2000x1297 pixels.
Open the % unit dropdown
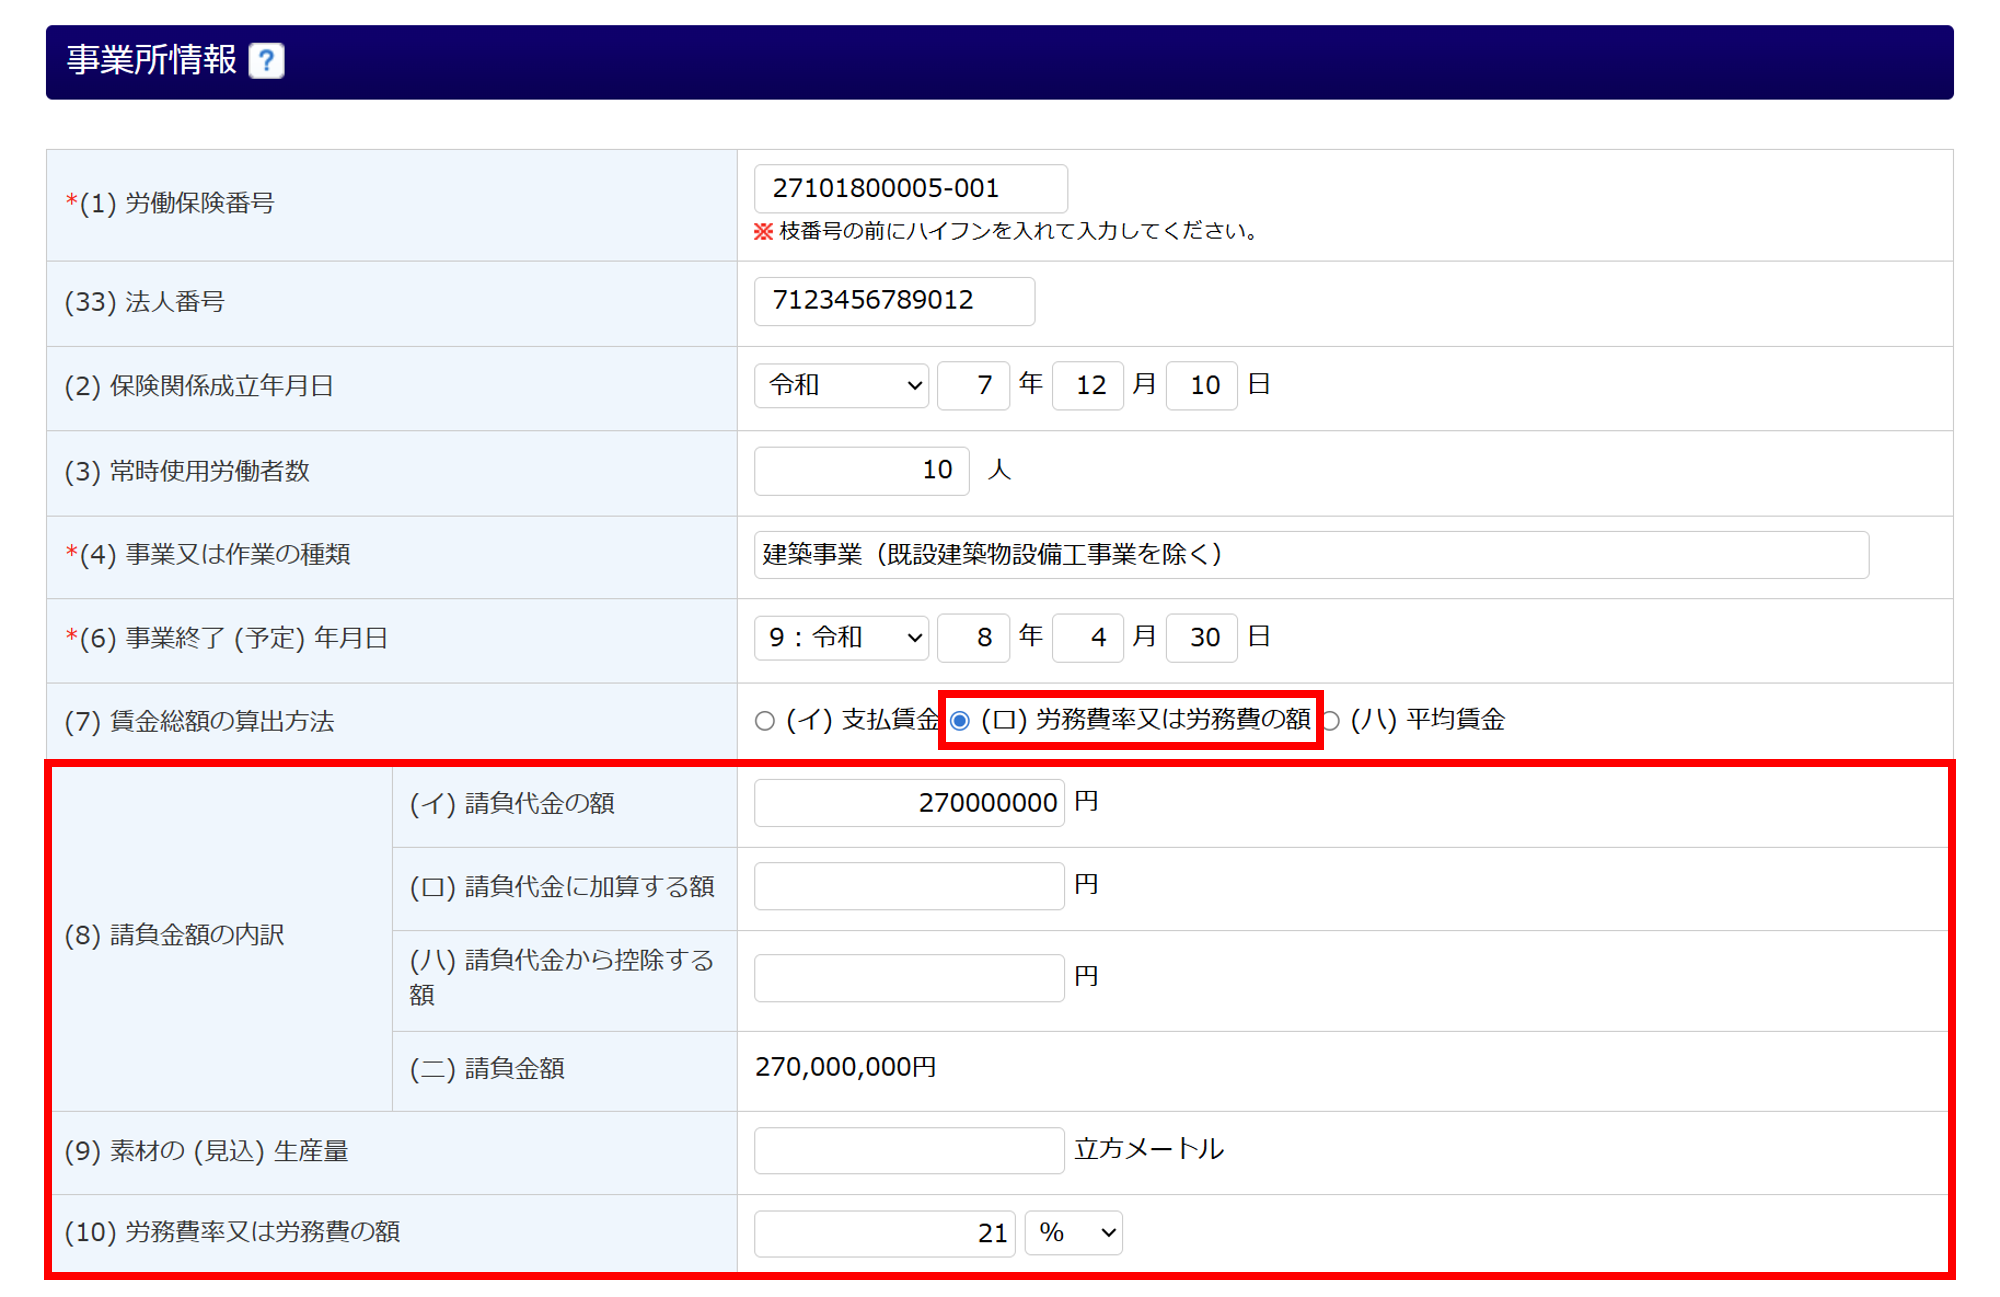[1074, 1233]
